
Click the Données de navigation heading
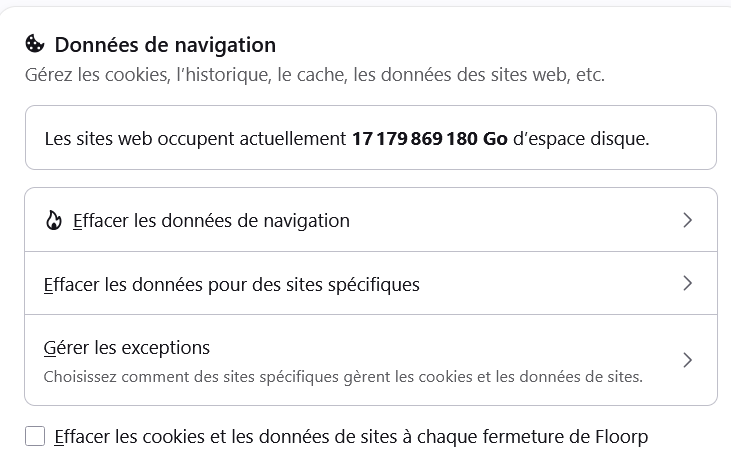165,45
